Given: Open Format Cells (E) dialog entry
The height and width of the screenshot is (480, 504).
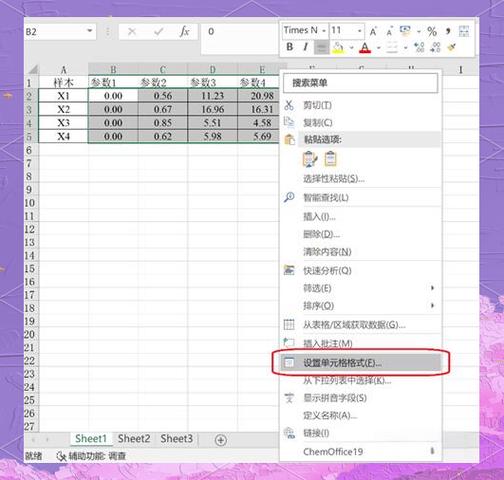Looking at the screenshot, I should (x=360, y=362).
